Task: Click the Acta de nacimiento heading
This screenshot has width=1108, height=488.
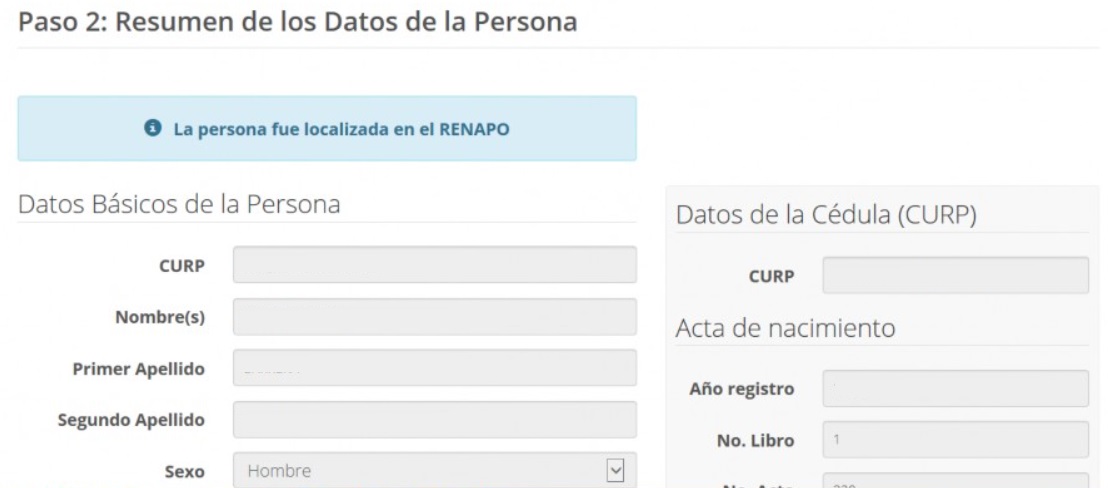Action: pos(785,328)
